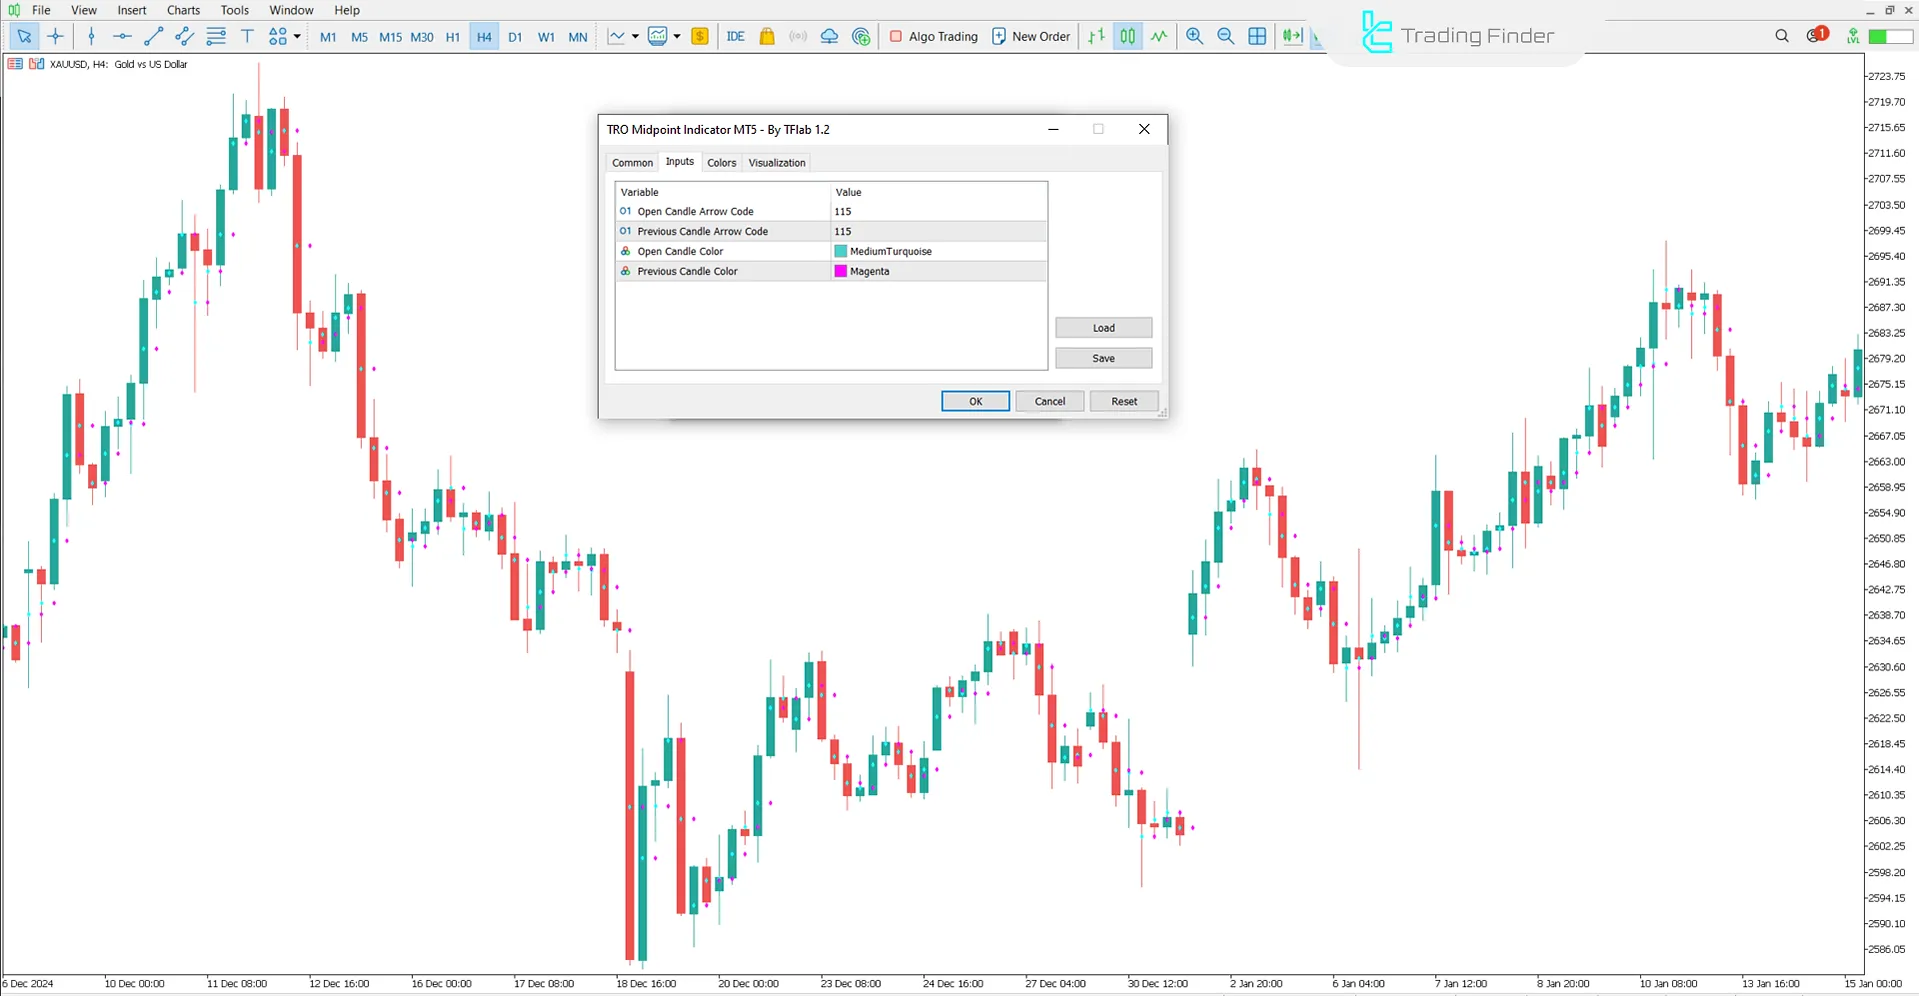Image resolution: width=1919 pixels, height=996 pixels.
Task: Open the Charts menu
Action: point(182,10)
